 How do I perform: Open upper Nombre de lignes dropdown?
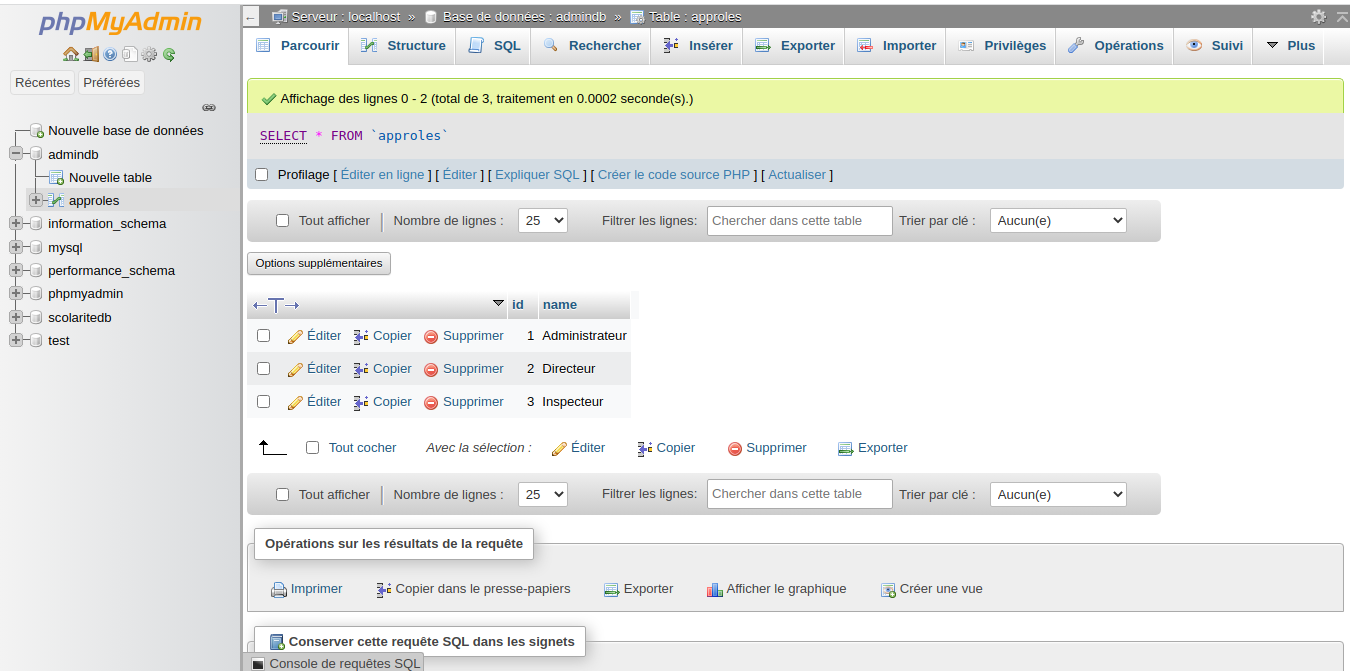pyautogui.click(x=543, y=221)
